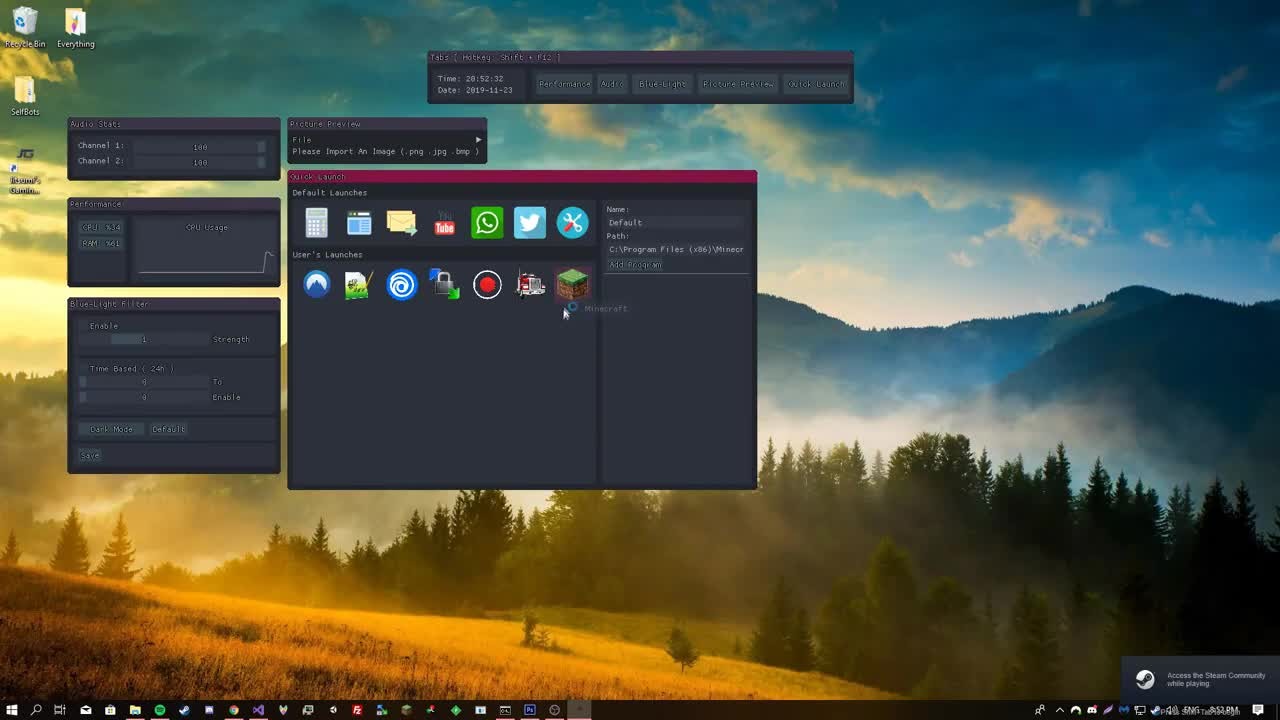Click the wrench and screwdriver tools icon
Screen dimensions: 1280x720
point(573,223)
